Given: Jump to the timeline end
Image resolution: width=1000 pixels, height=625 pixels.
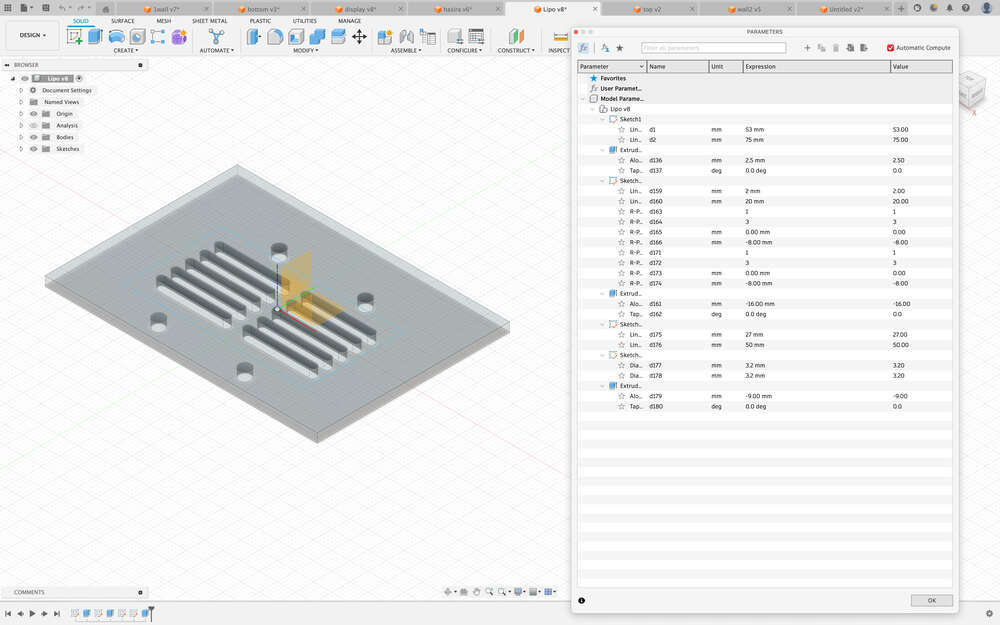Looking at the screenshot, I should pos(57,614).
